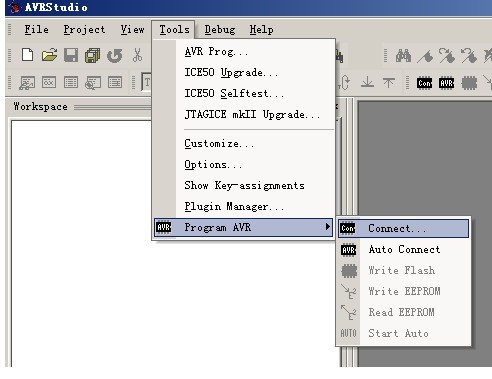Click the Save All stacked disks icon
Viewport: 492px width, 379px height.
pyautogui.click(x=93, y=56)
